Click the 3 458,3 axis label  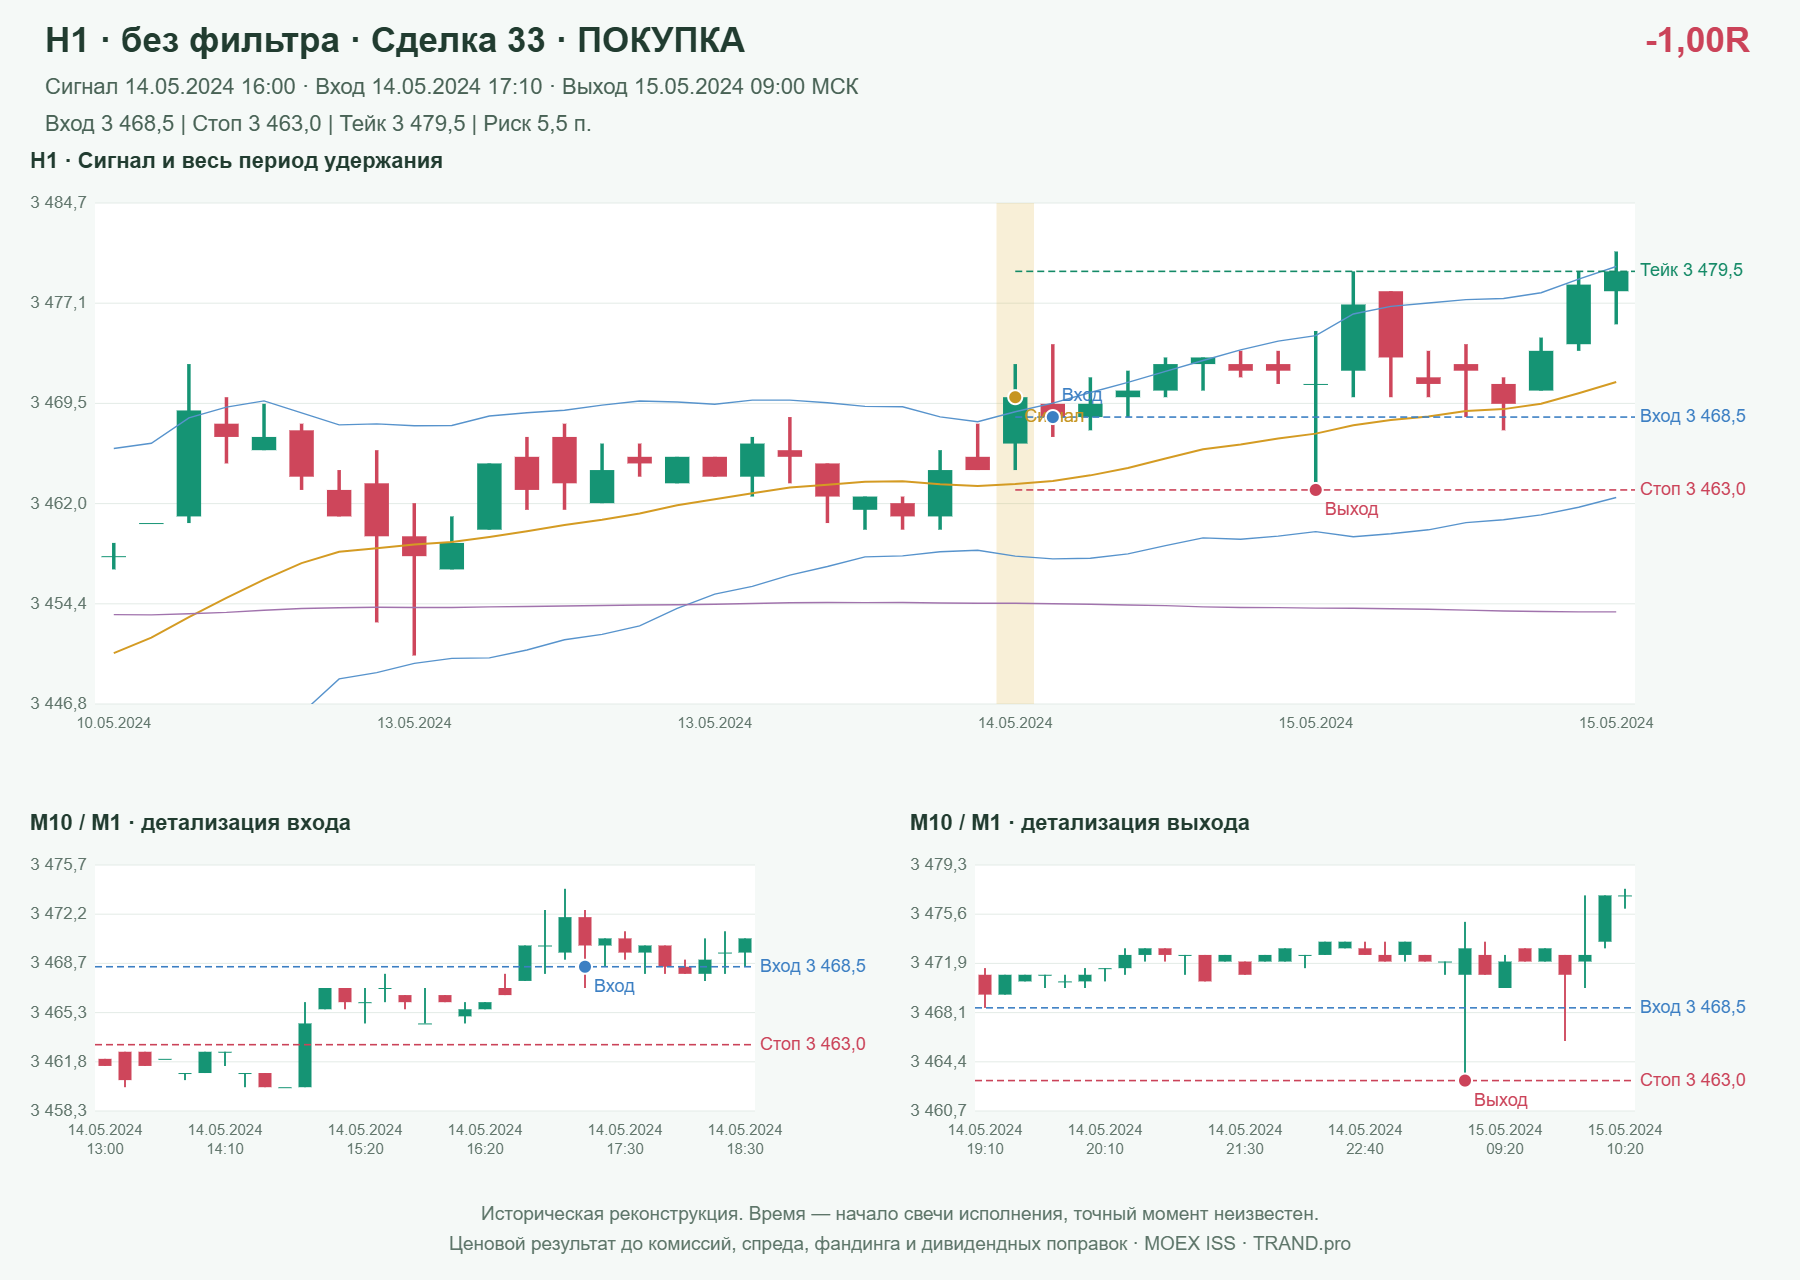59,1111
